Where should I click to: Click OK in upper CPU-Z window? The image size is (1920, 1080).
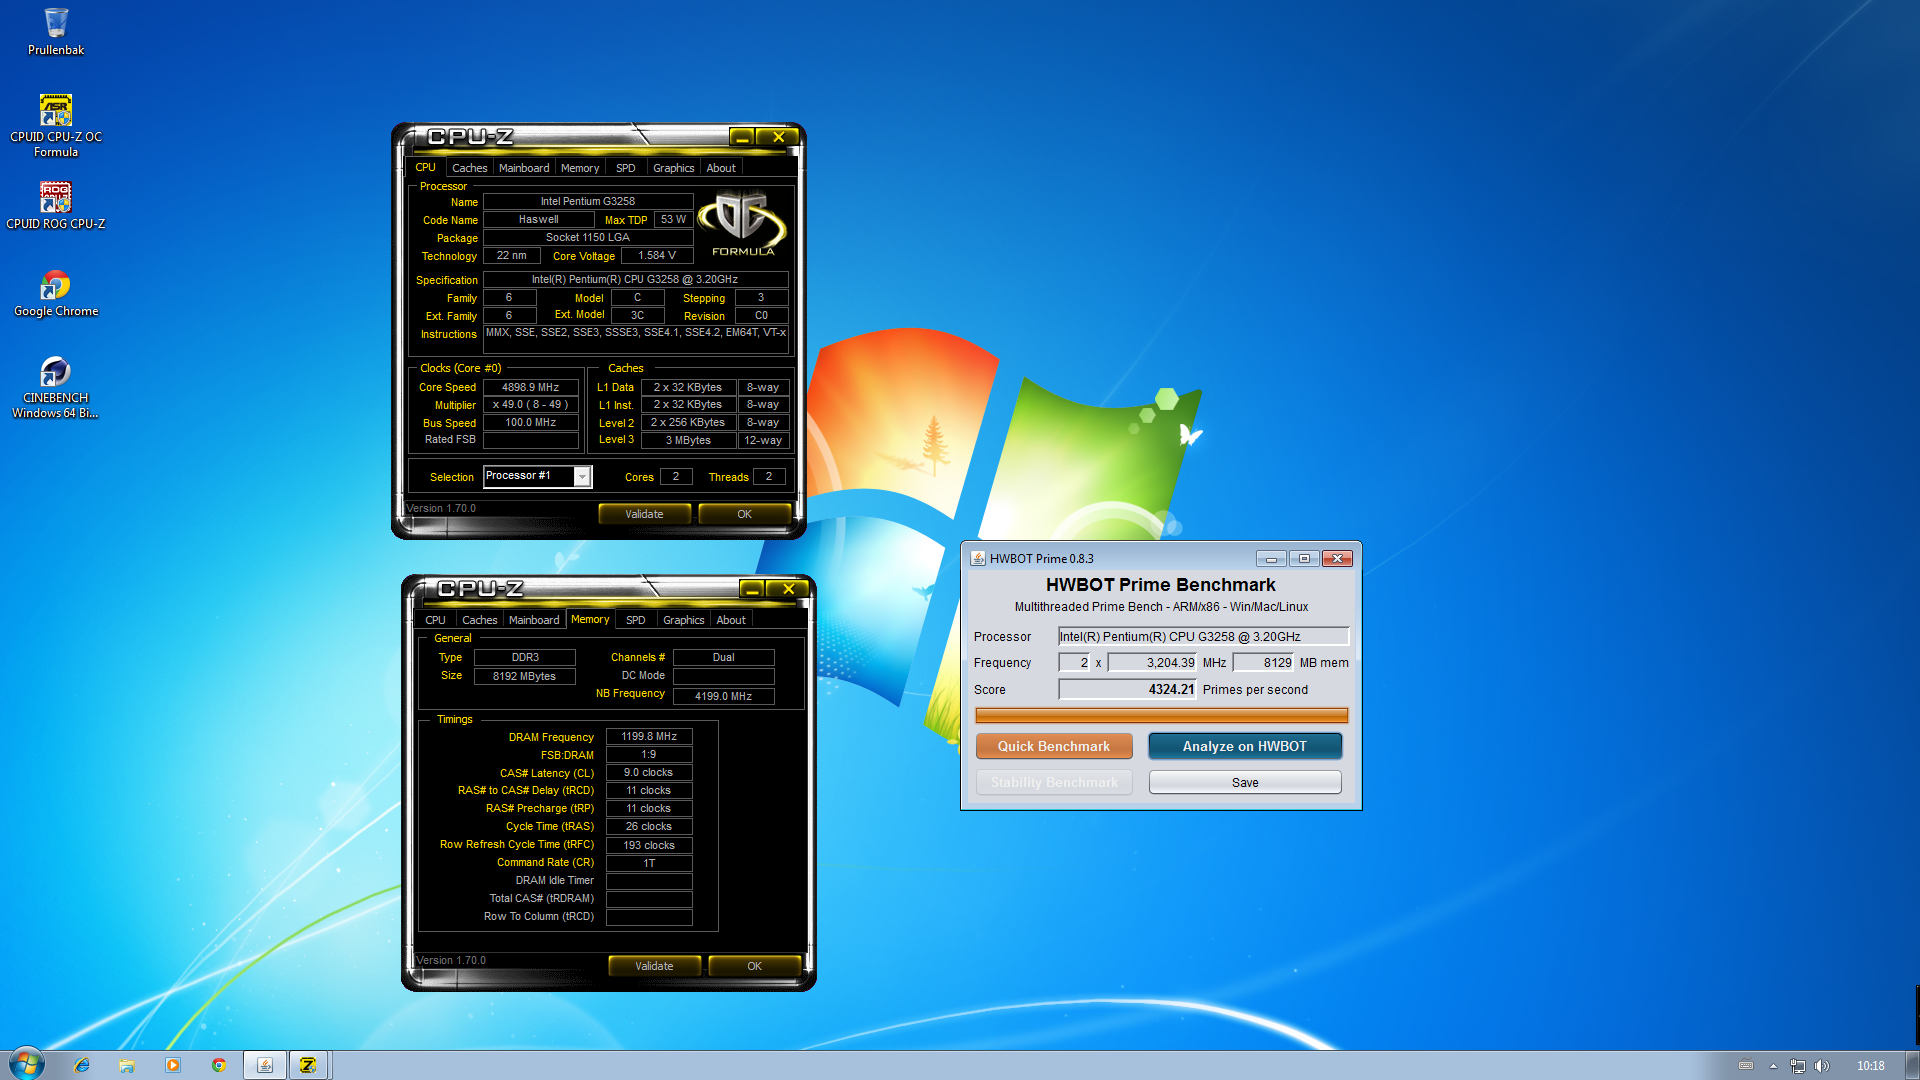point(744,514)
